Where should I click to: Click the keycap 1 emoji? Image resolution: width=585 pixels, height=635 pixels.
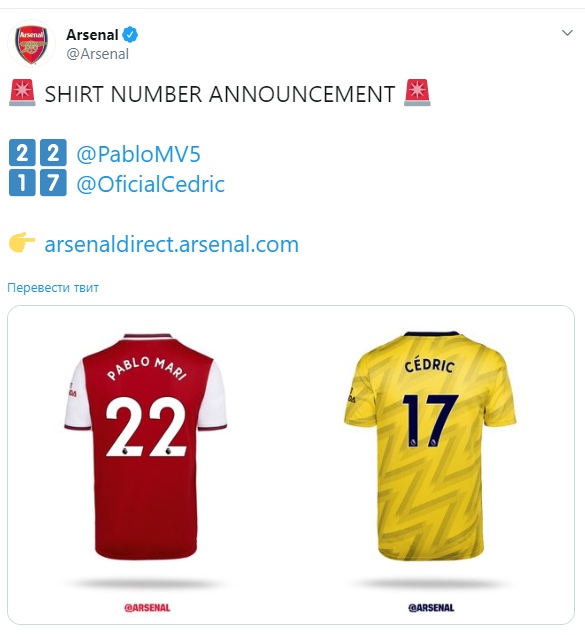point(22,183)
